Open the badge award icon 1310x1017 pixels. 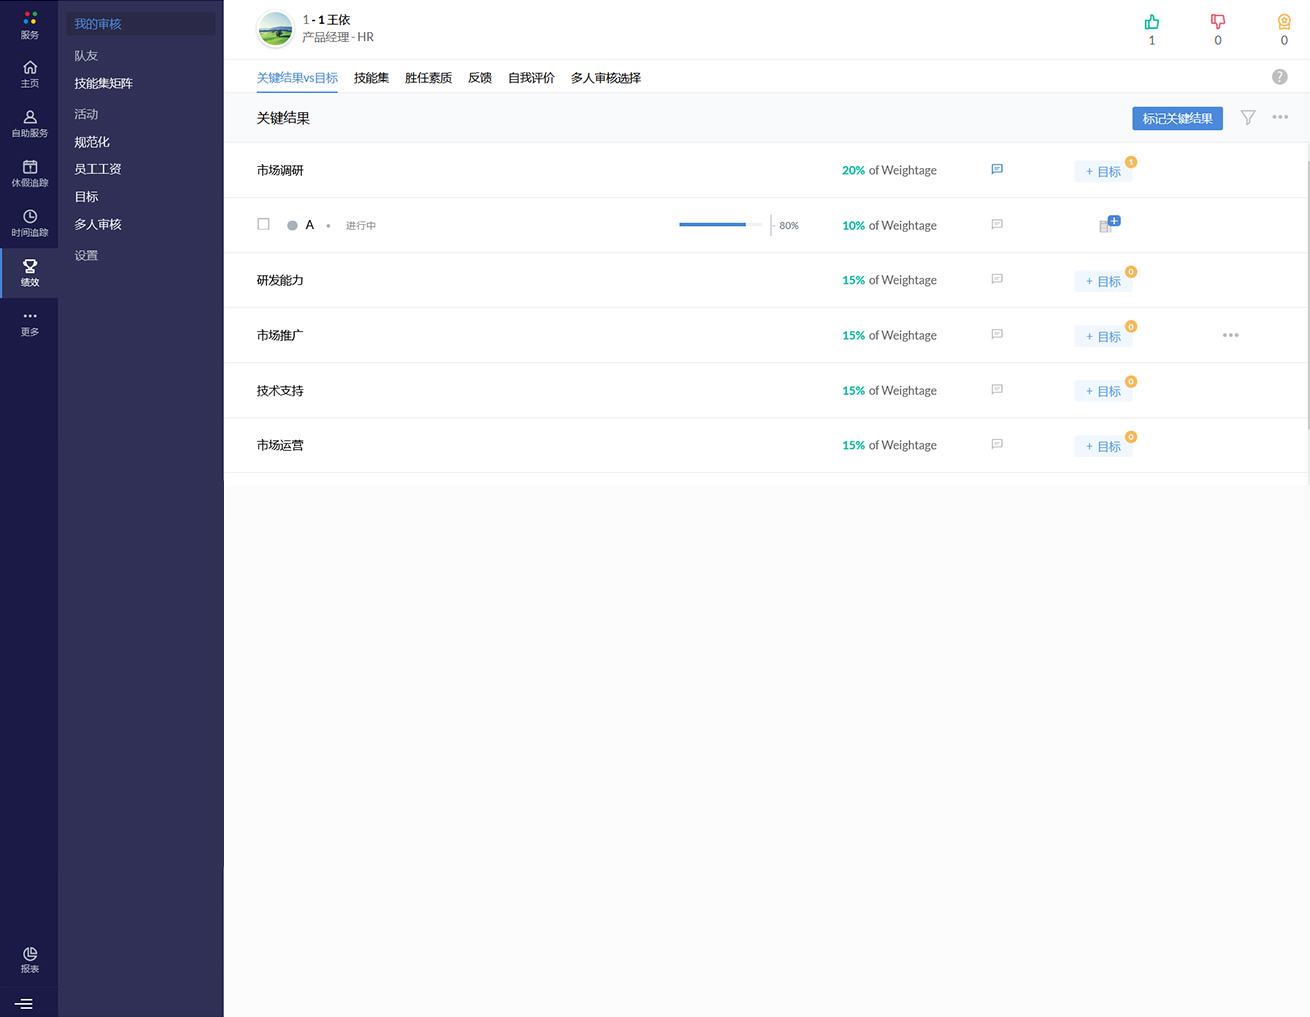tap(1284, 22)
